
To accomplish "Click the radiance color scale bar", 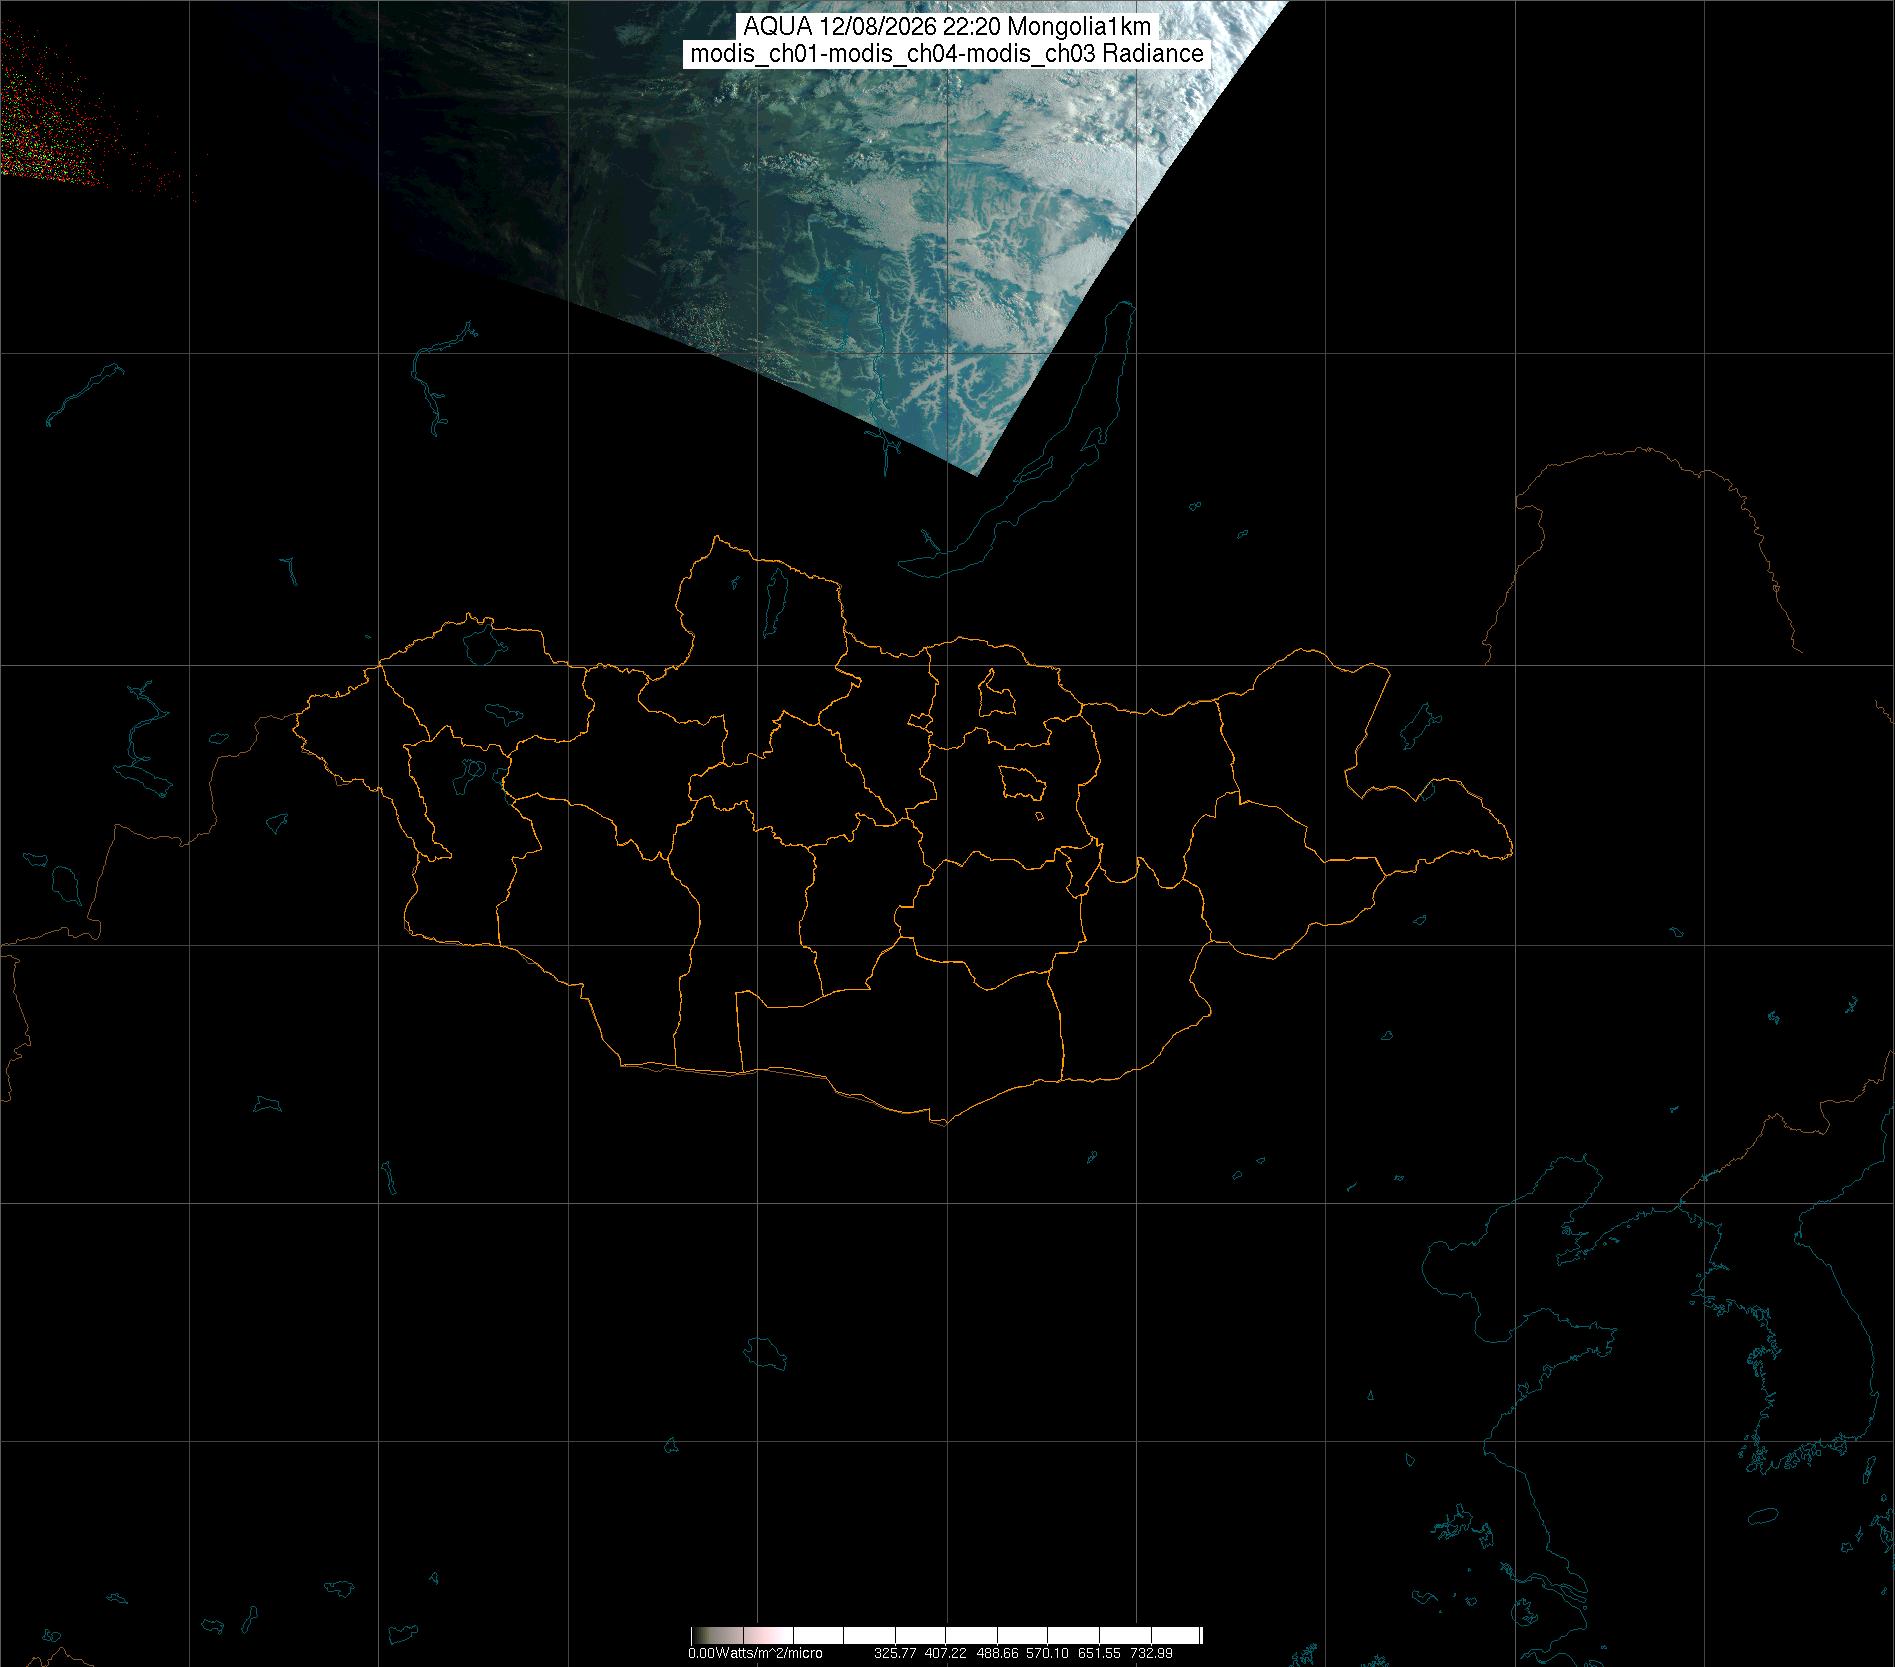I will (x=946, y=1635).
